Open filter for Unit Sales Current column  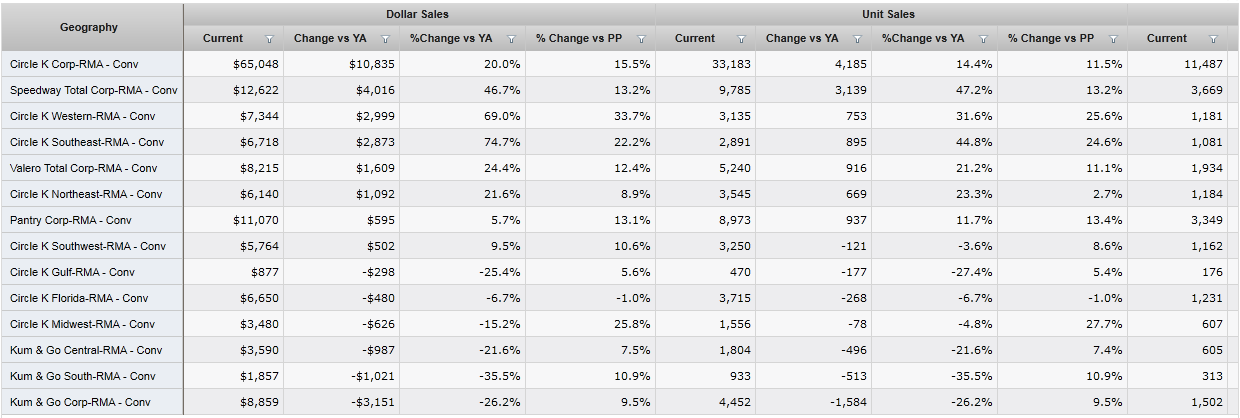[741, 39]
